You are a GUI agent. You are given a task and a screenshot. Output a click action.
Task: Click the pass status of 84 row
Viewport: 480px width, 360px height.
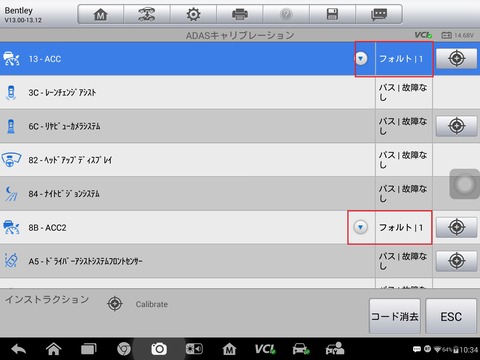pyautogui.click(x=403, y=194)
